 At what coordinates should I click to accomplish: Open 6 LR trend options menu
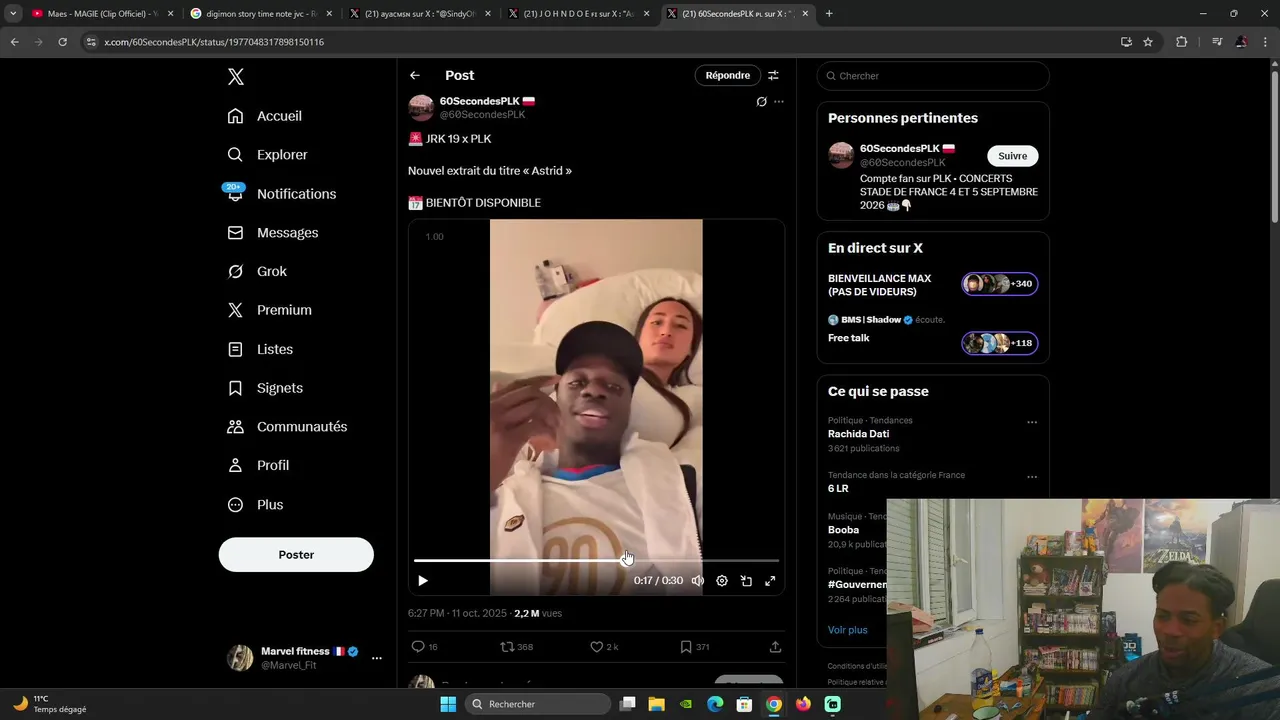pos(1032,477)
